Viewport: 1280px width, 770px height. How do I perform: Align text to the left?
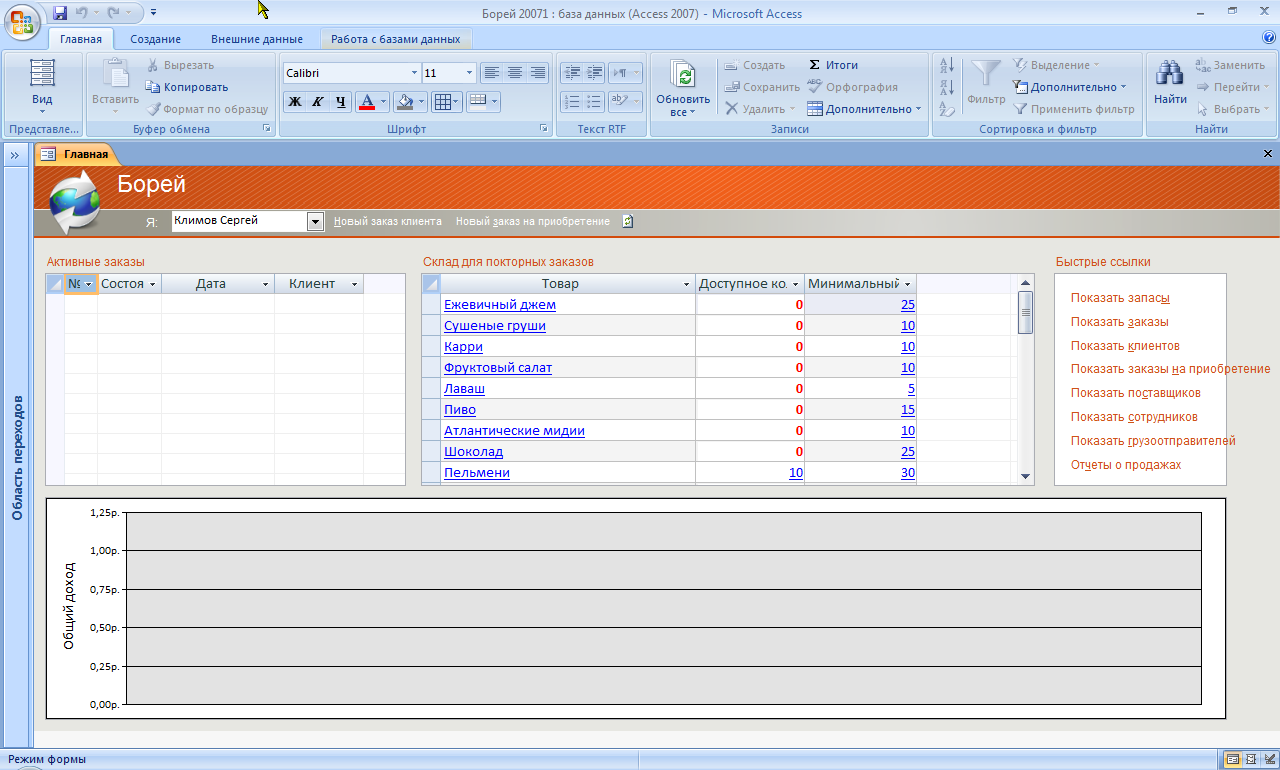[491, 72]
